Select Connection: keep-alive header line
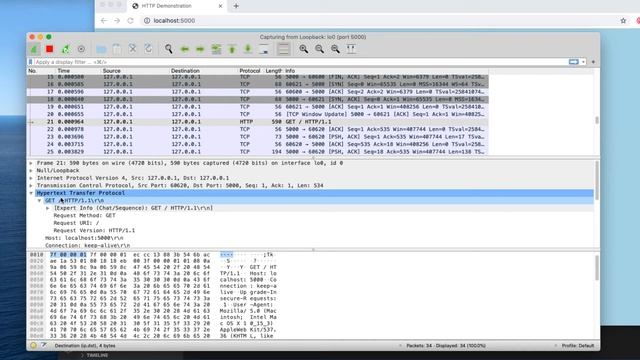Image resolution: width=640 pixels, height=360 pixels. click(88, 245)
